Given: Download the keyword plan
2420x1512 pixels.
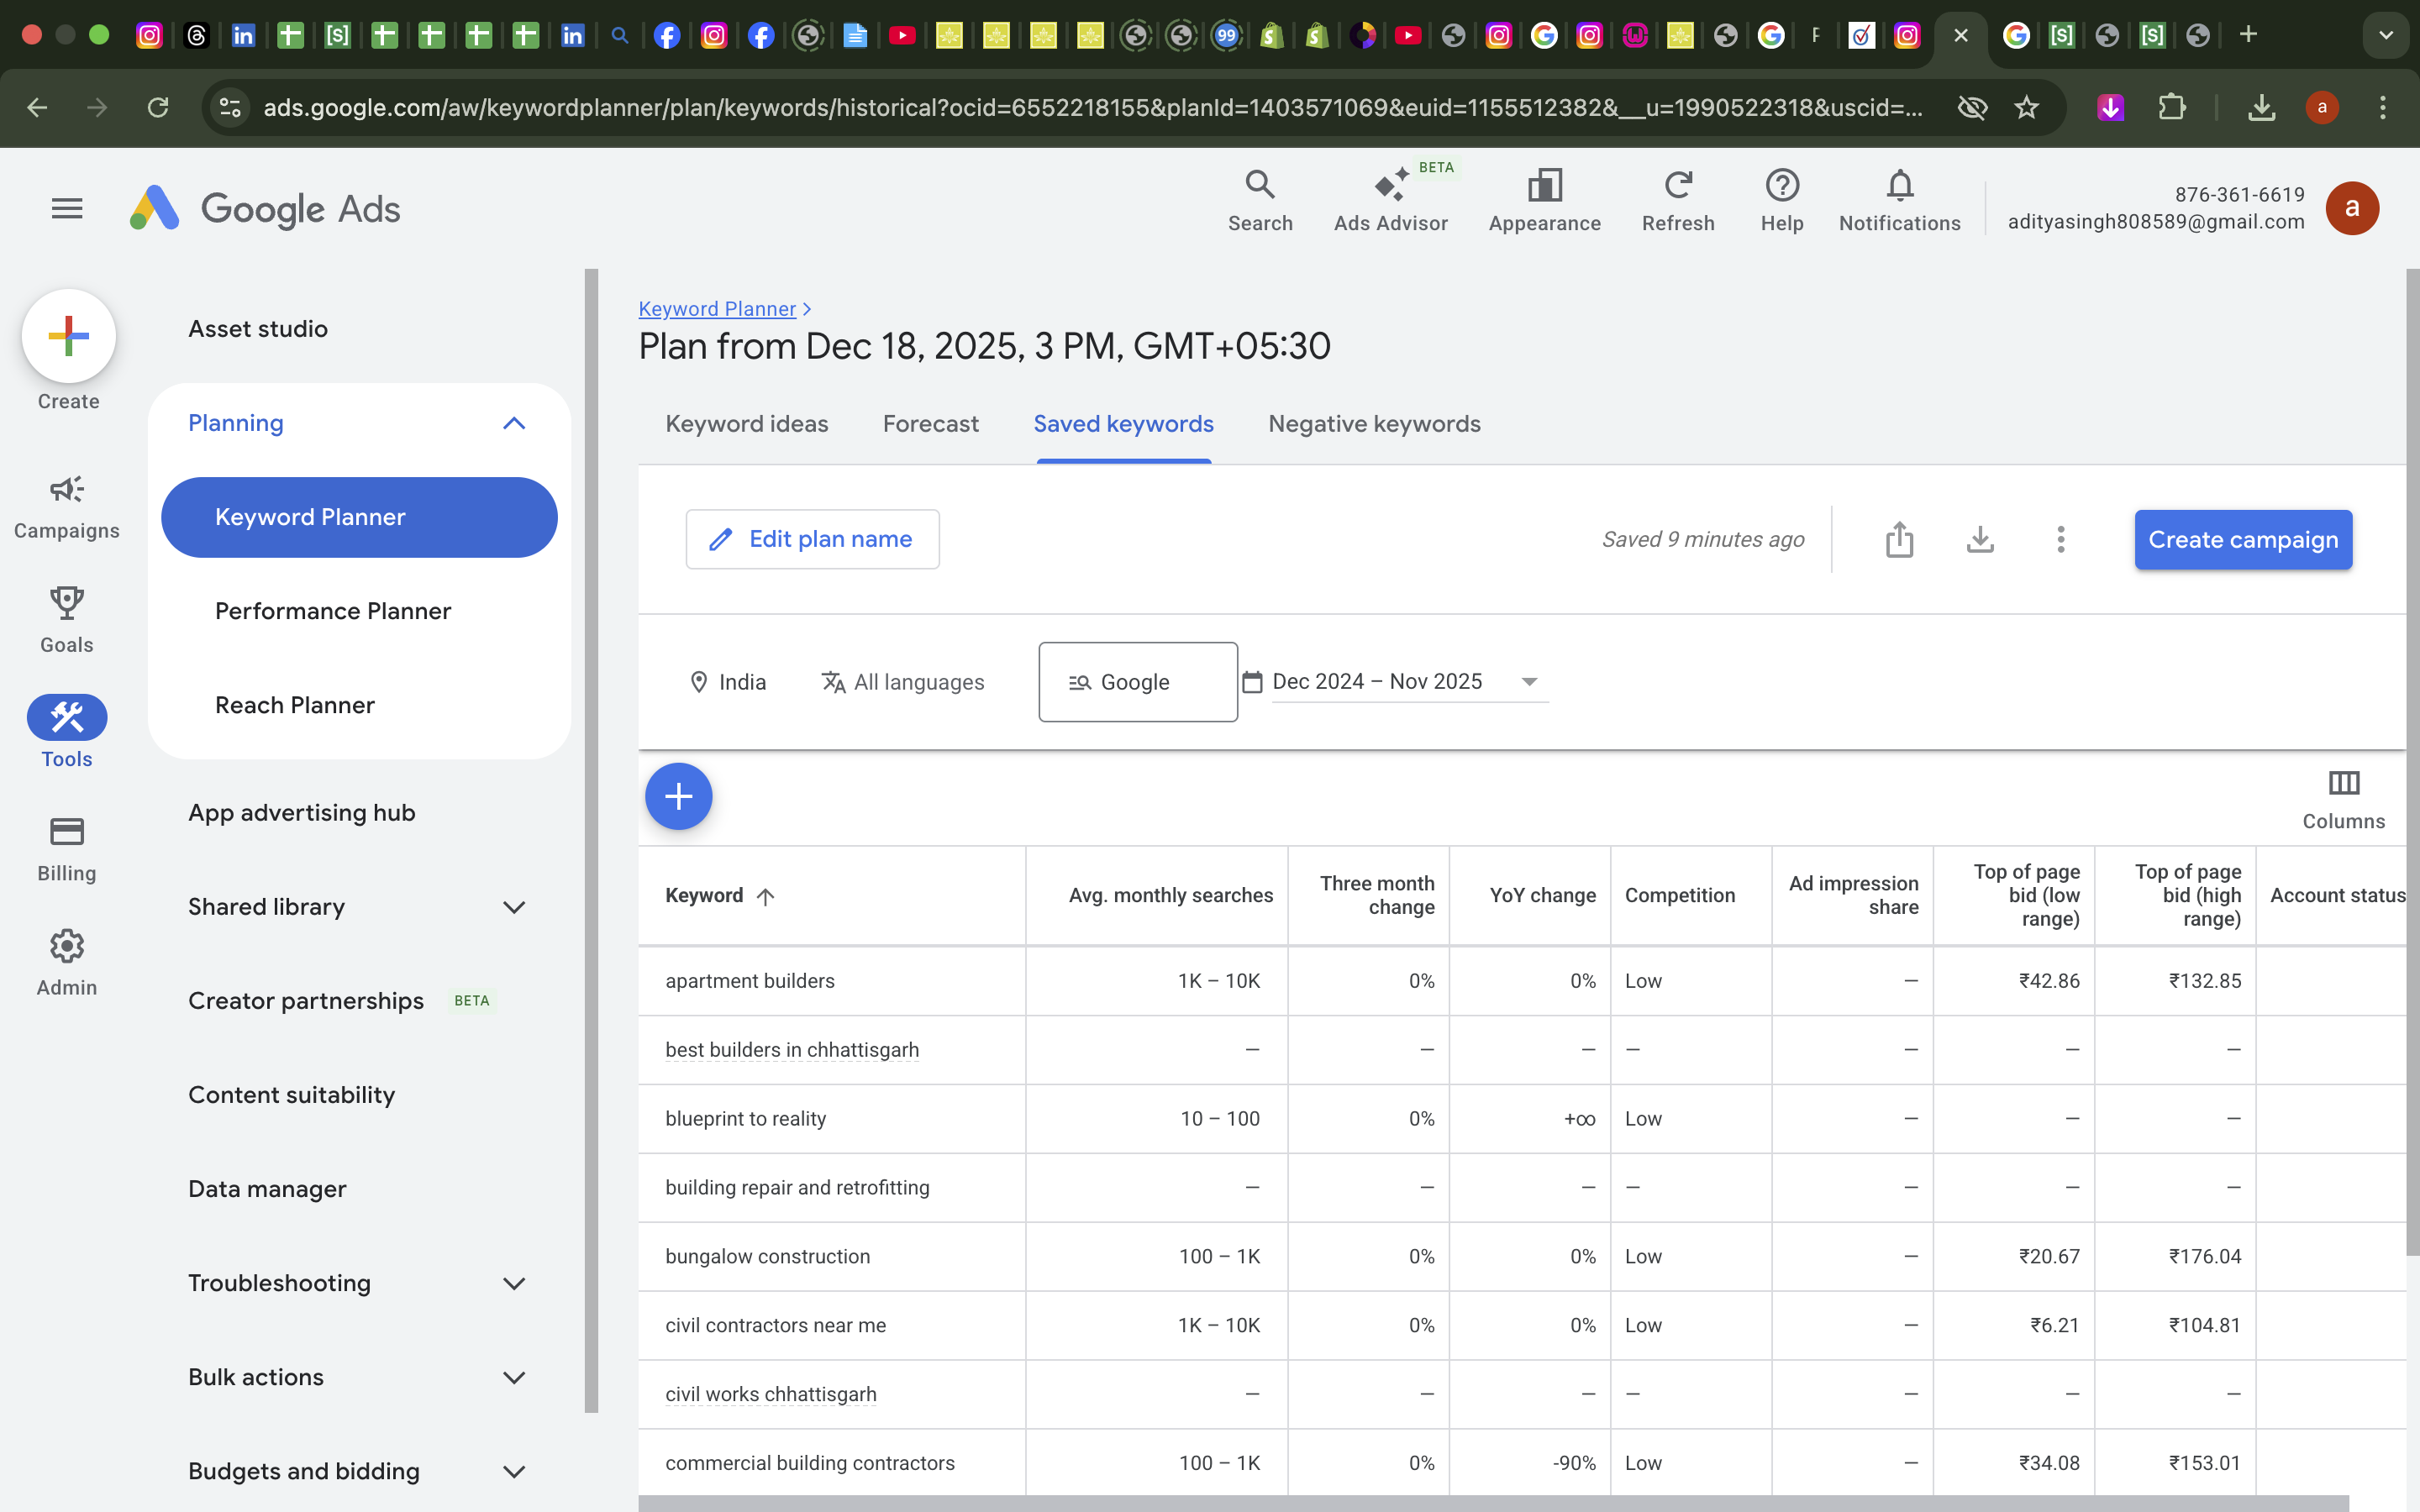Looking at the screenshot, I should [x=1979, y=540].
